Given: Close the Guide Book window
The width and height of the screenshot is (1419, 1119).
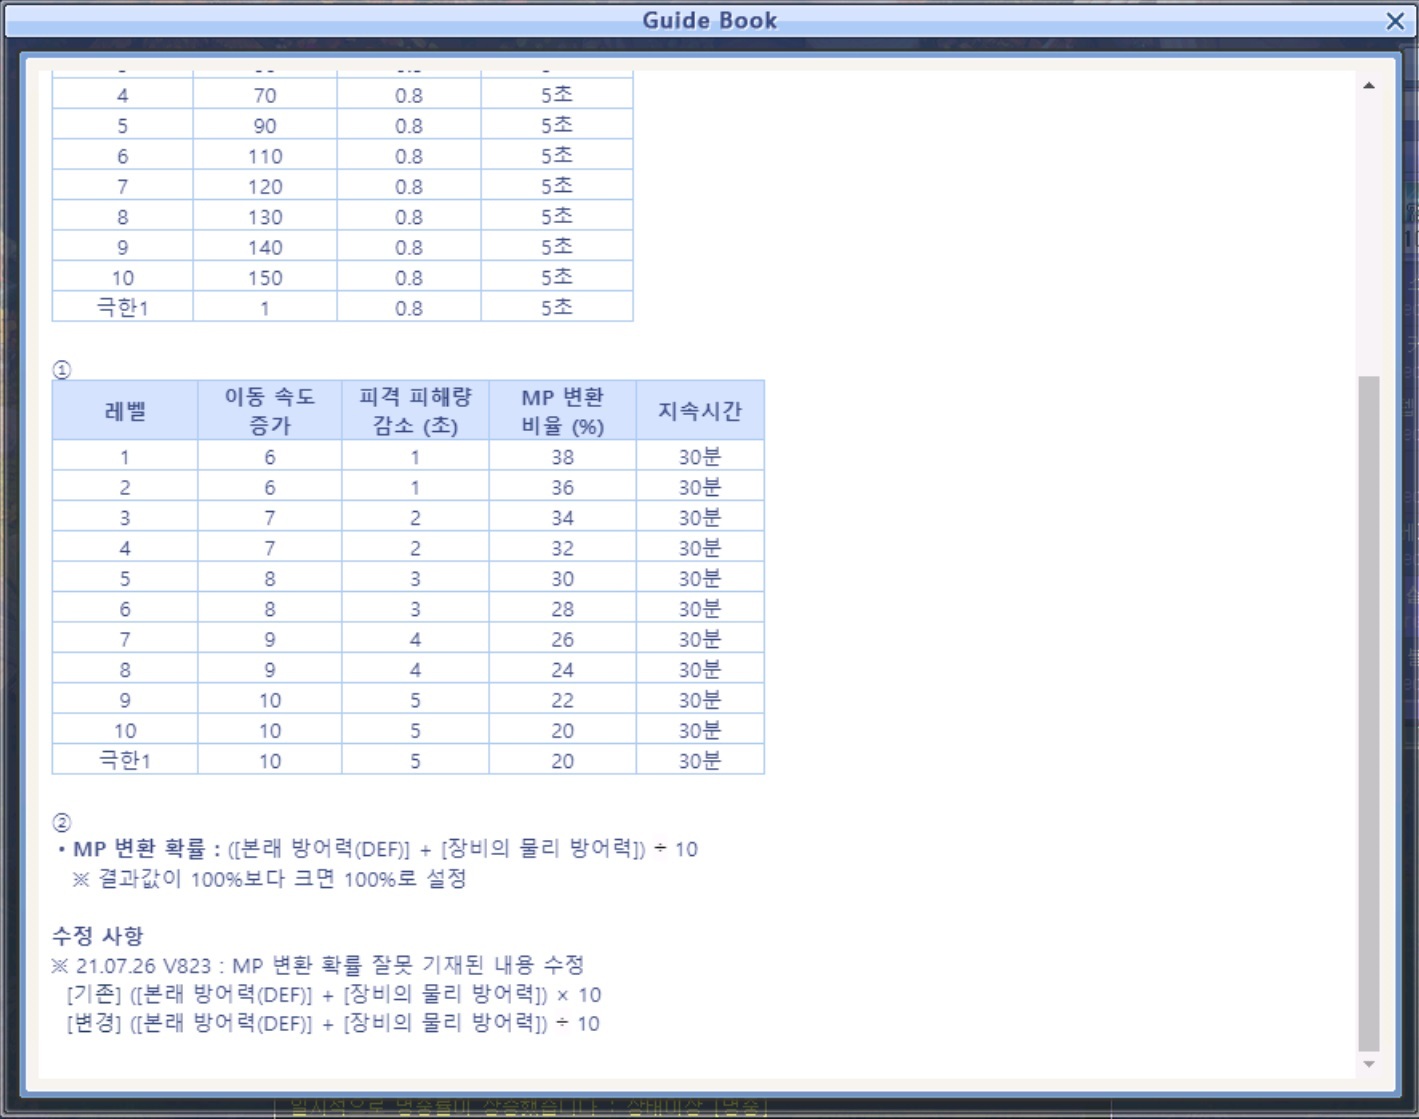Looking at the screenshot, I should coord(1395,21).
